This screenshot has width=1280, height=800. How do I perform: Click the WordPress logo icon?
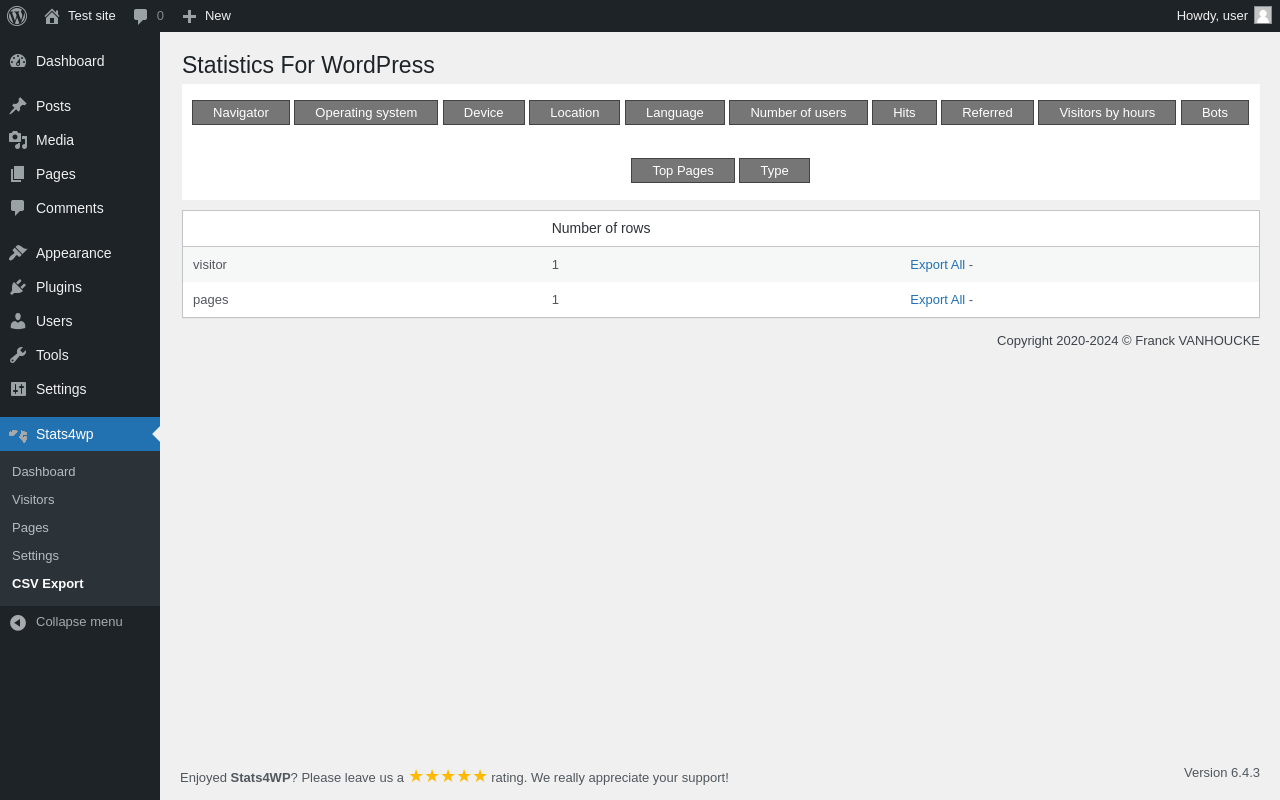[x=17, y=16]
